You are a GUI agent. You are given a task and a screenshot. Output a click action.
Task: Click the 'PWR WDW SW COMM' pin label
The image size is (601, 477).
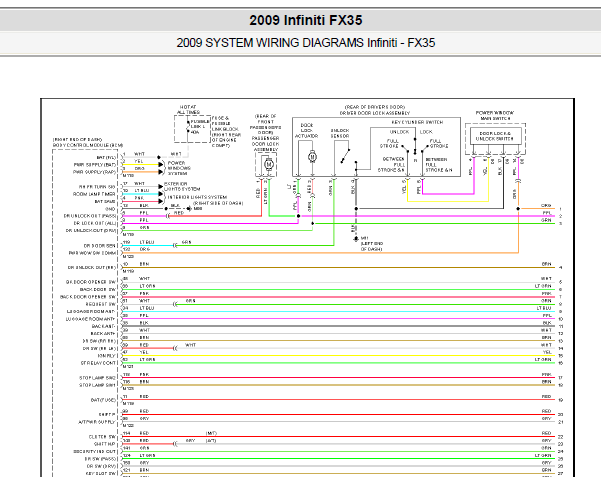[x=92, y=253]
